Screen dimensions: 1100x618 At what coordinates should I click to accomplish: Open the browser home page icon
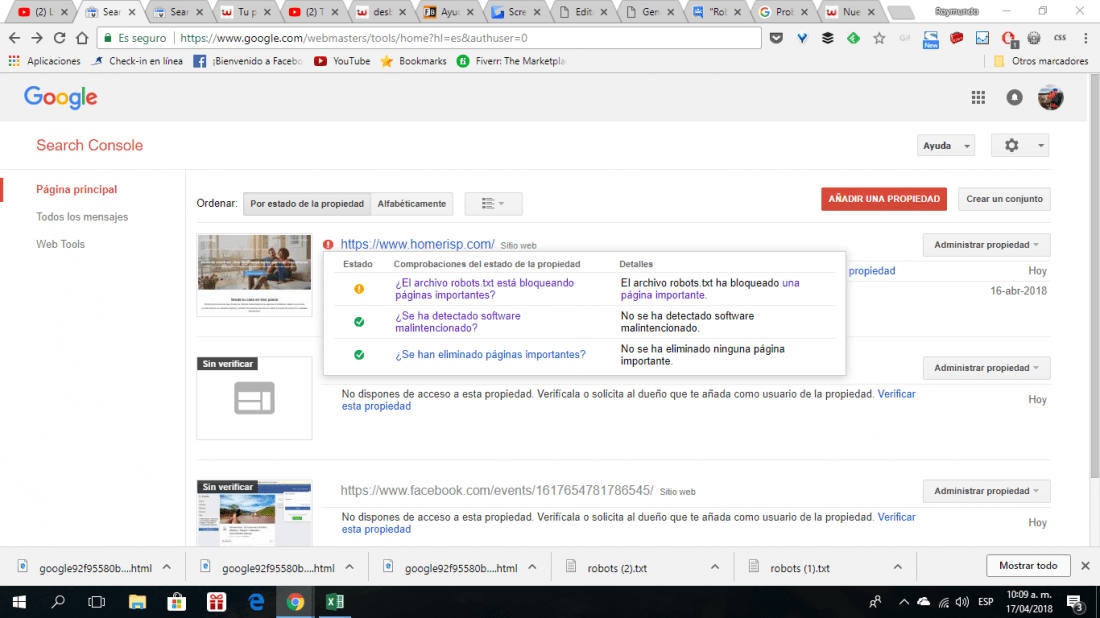coord(82,38)
